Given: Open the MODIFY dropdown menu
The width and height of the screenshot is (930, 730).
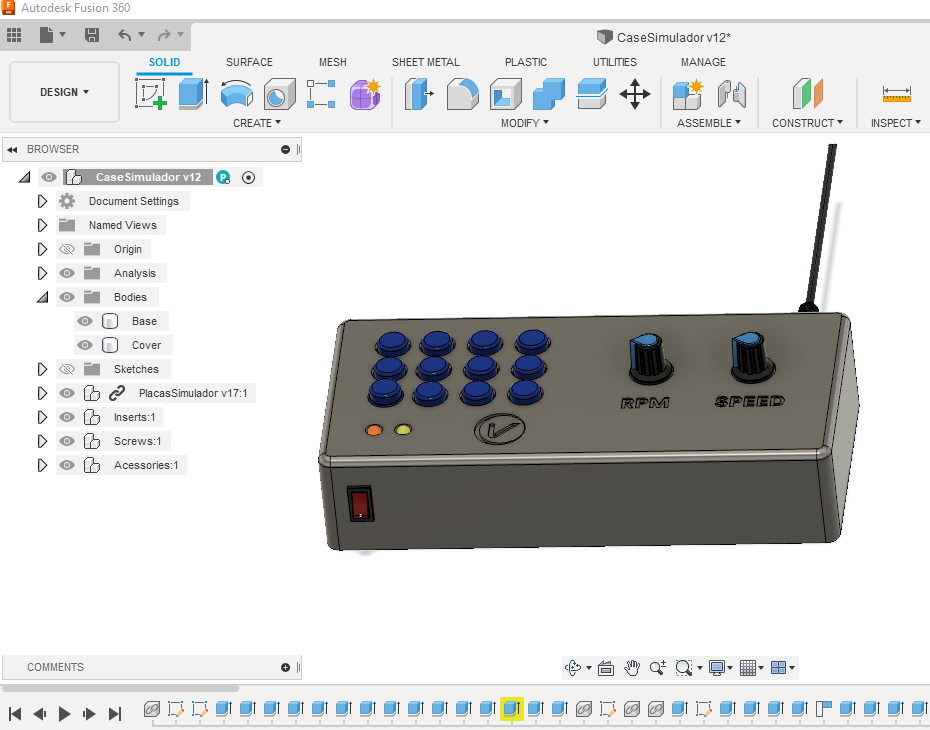Looking at the screenshot, I should tap(525, 123).
